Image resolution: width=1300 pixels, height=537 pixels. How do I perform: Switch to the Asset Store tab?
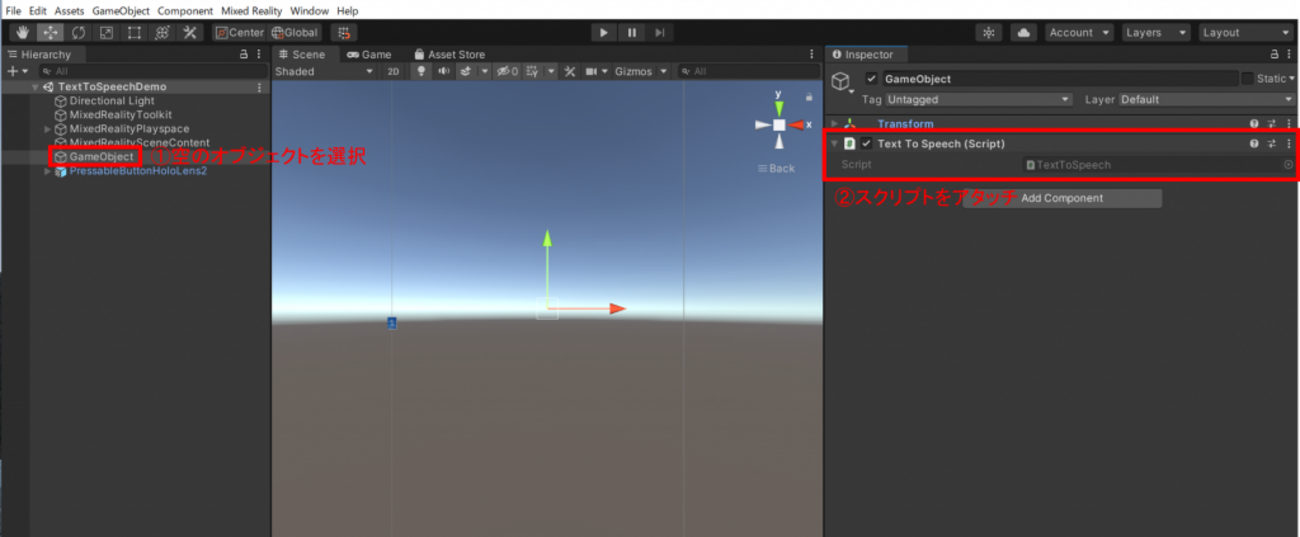450,55
